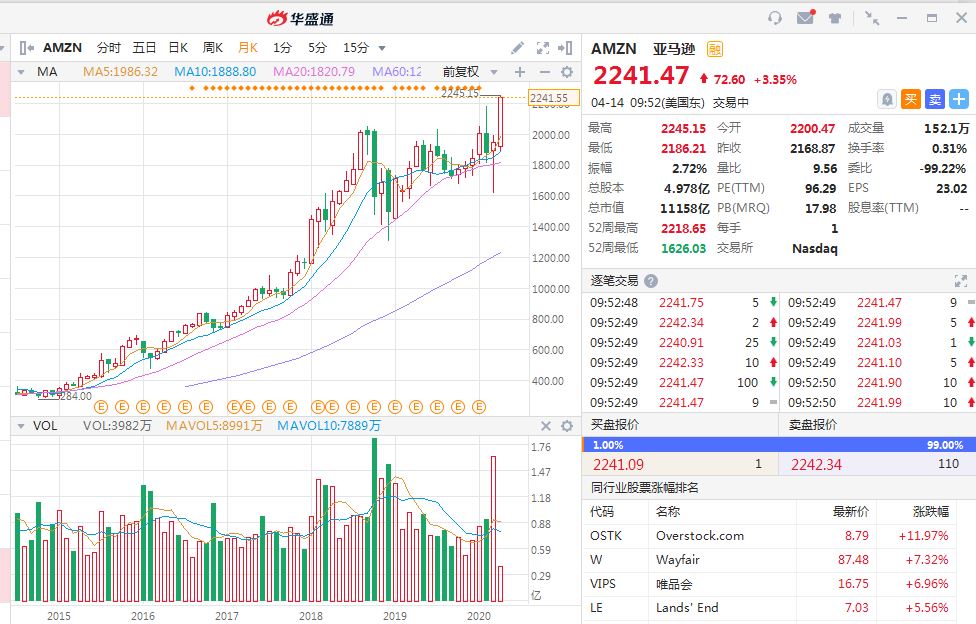Click the bid-ask ratio bar
The height and width of the screenshot is (624, 976).
click(778, 445)
